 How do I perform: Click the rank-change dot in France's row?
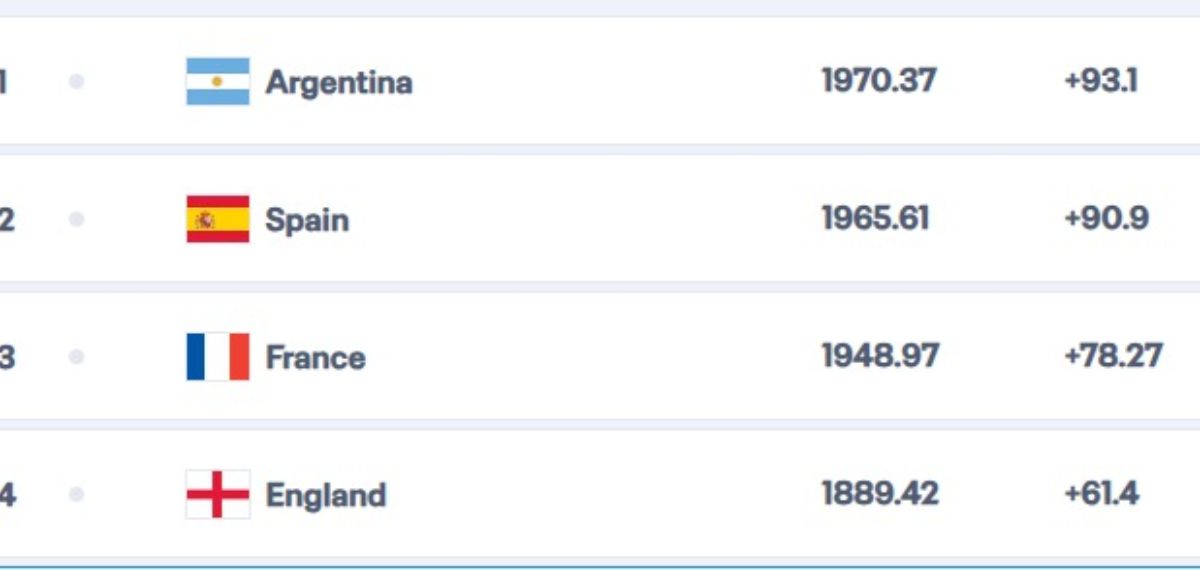pyautogui.click(x=76, y=357)
